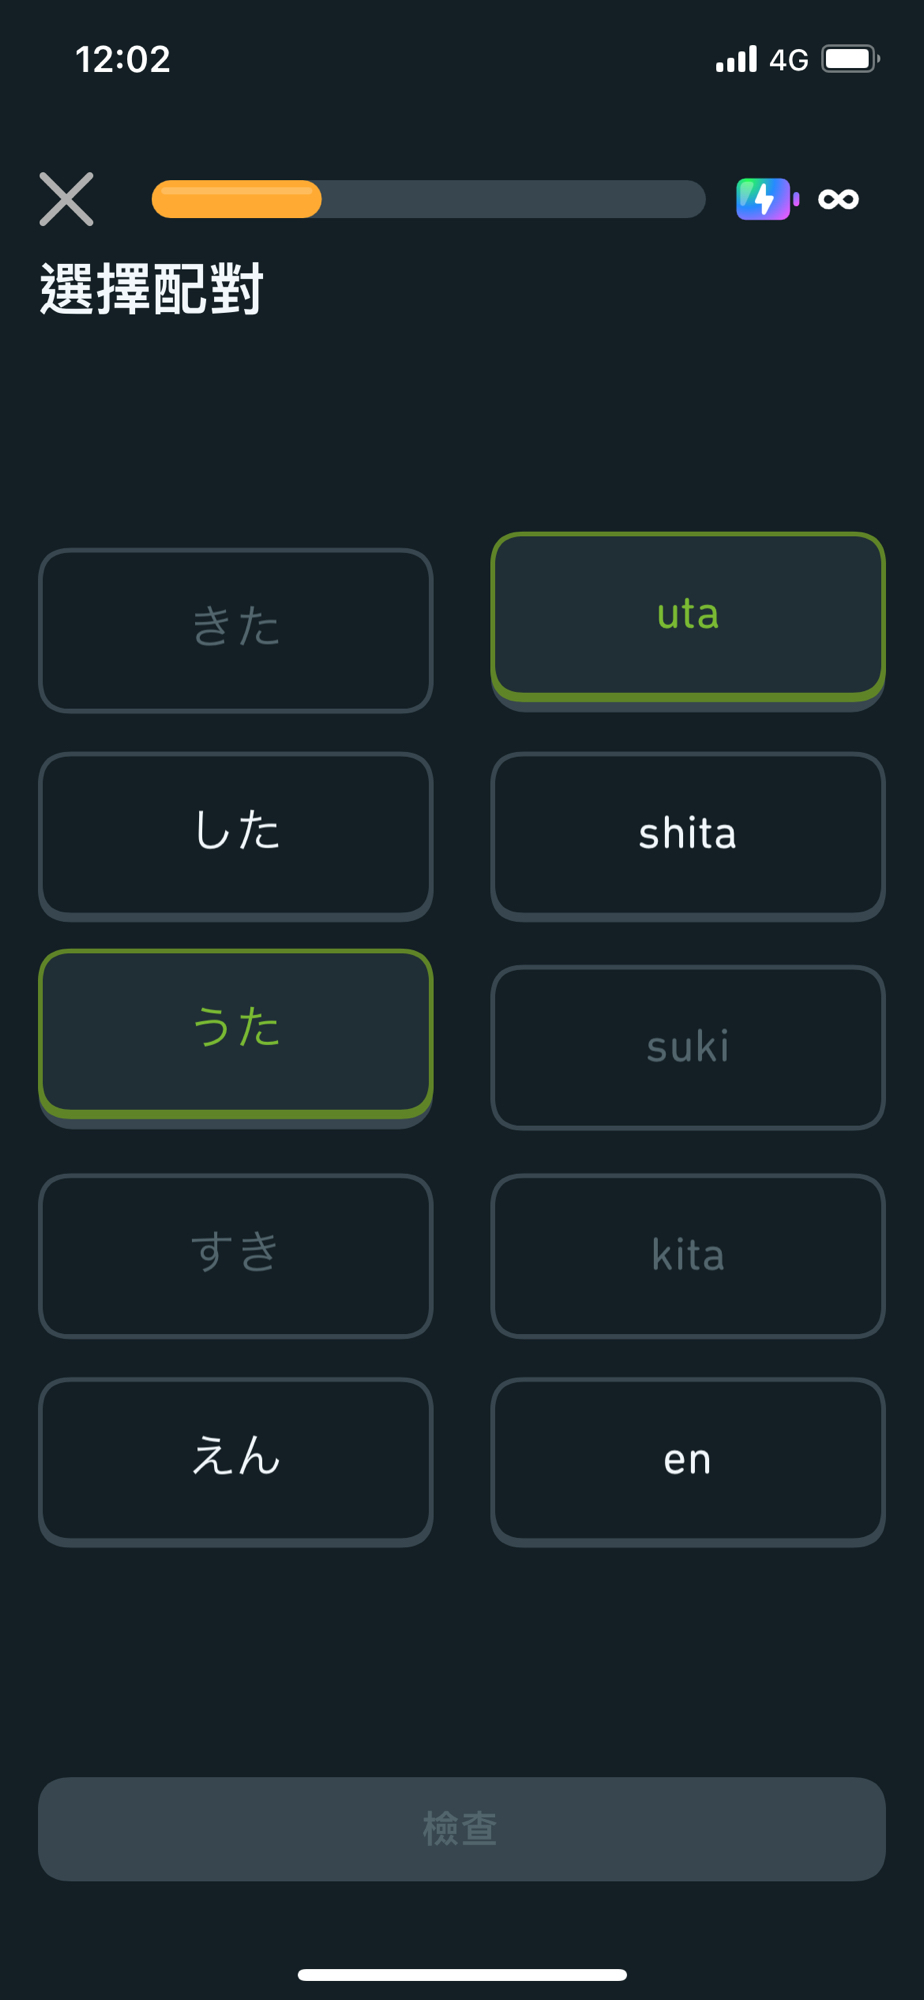The image size is (924, 2000).
Task: Deselect the うた card
Action: point(236,1031)
